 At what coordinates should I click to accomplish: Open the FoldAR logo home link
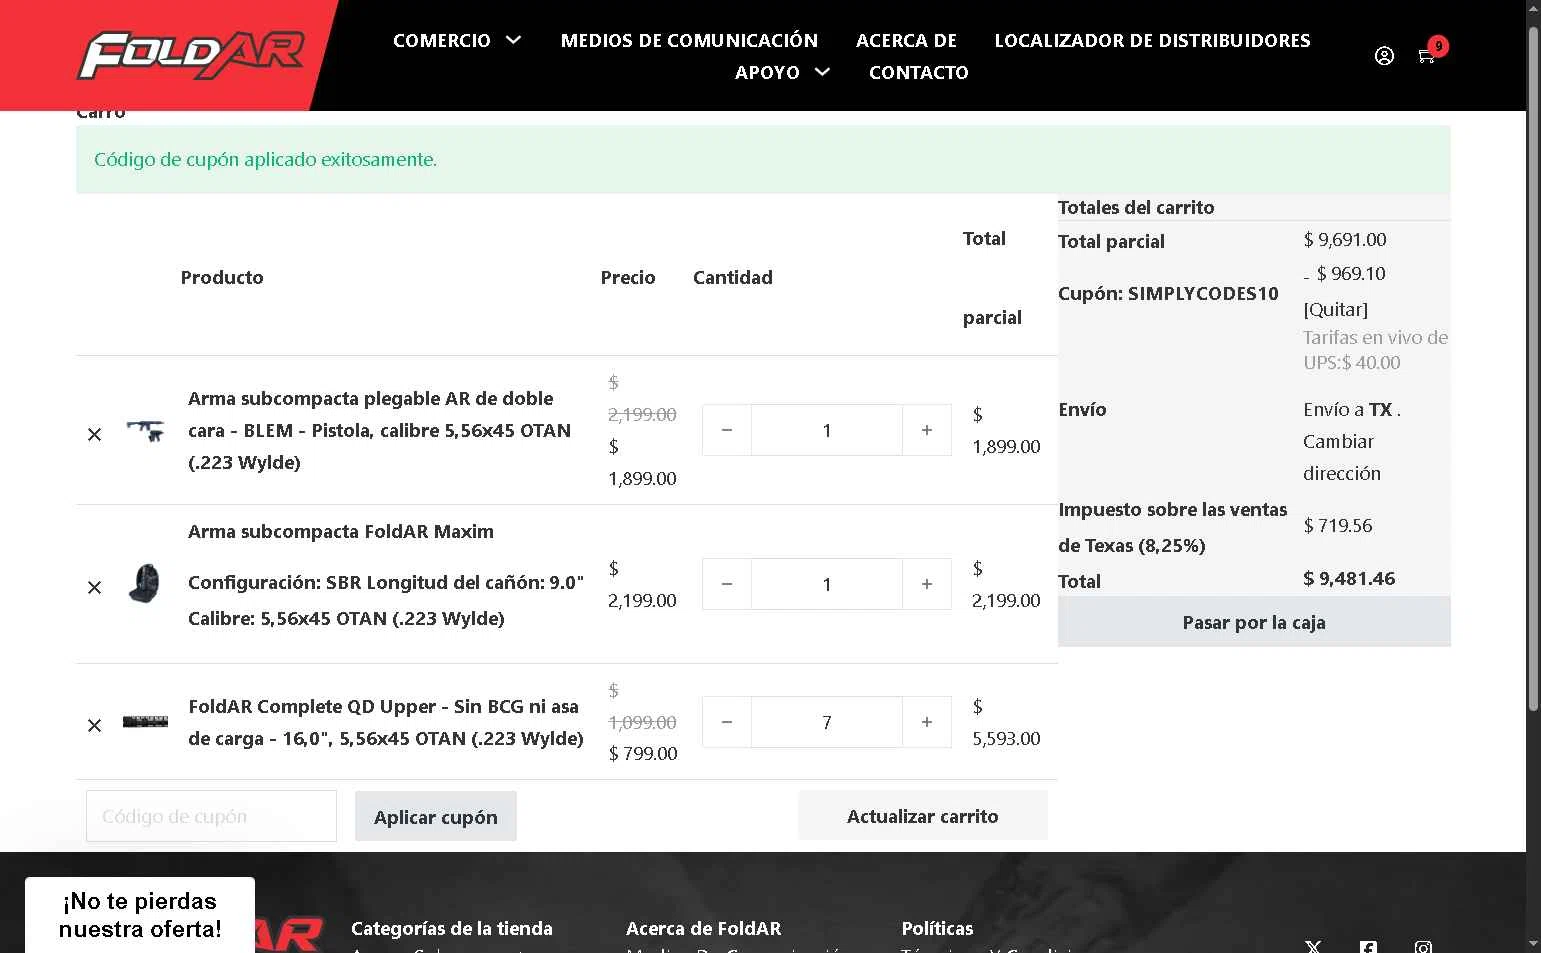click(x=191, y=55)
